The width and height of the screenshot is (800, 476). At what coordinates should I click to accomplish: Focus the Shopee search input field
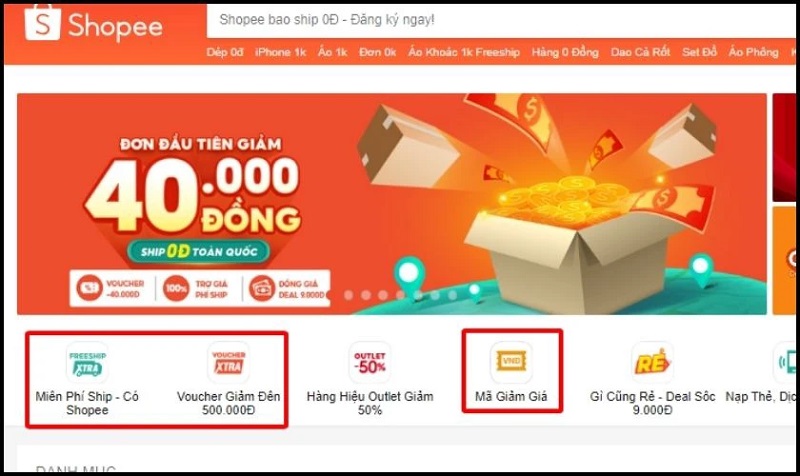coord(501,20)
